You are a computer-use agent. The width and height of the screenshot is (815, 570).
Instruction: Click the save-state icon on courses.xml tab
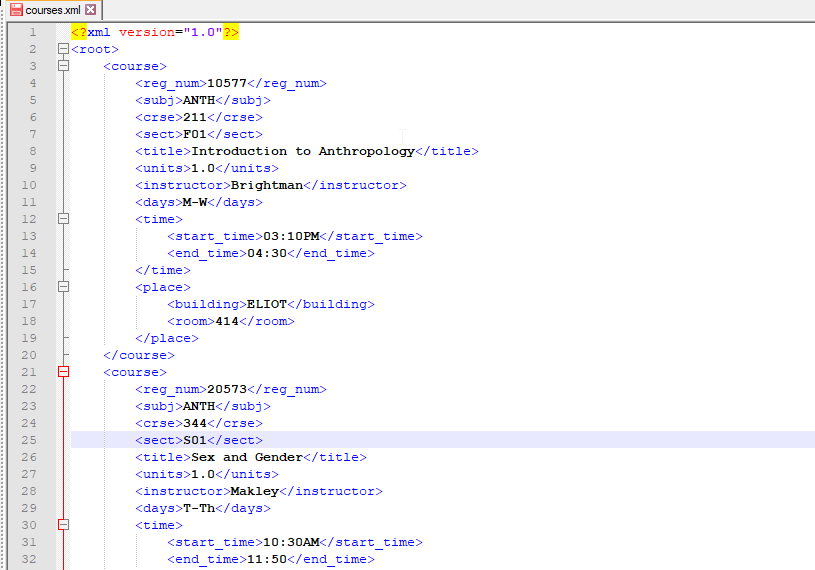pyautogui.click(x=17, y=10)
